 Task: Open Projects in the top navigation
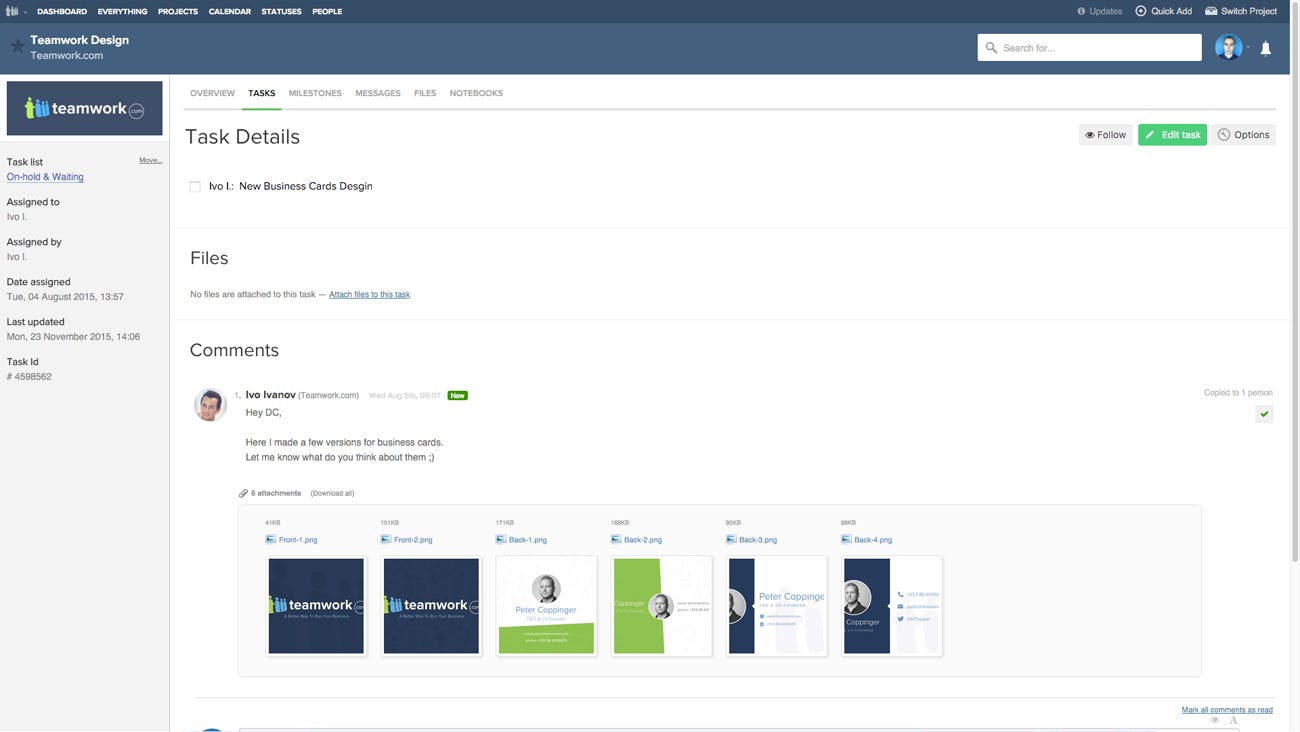178,11
